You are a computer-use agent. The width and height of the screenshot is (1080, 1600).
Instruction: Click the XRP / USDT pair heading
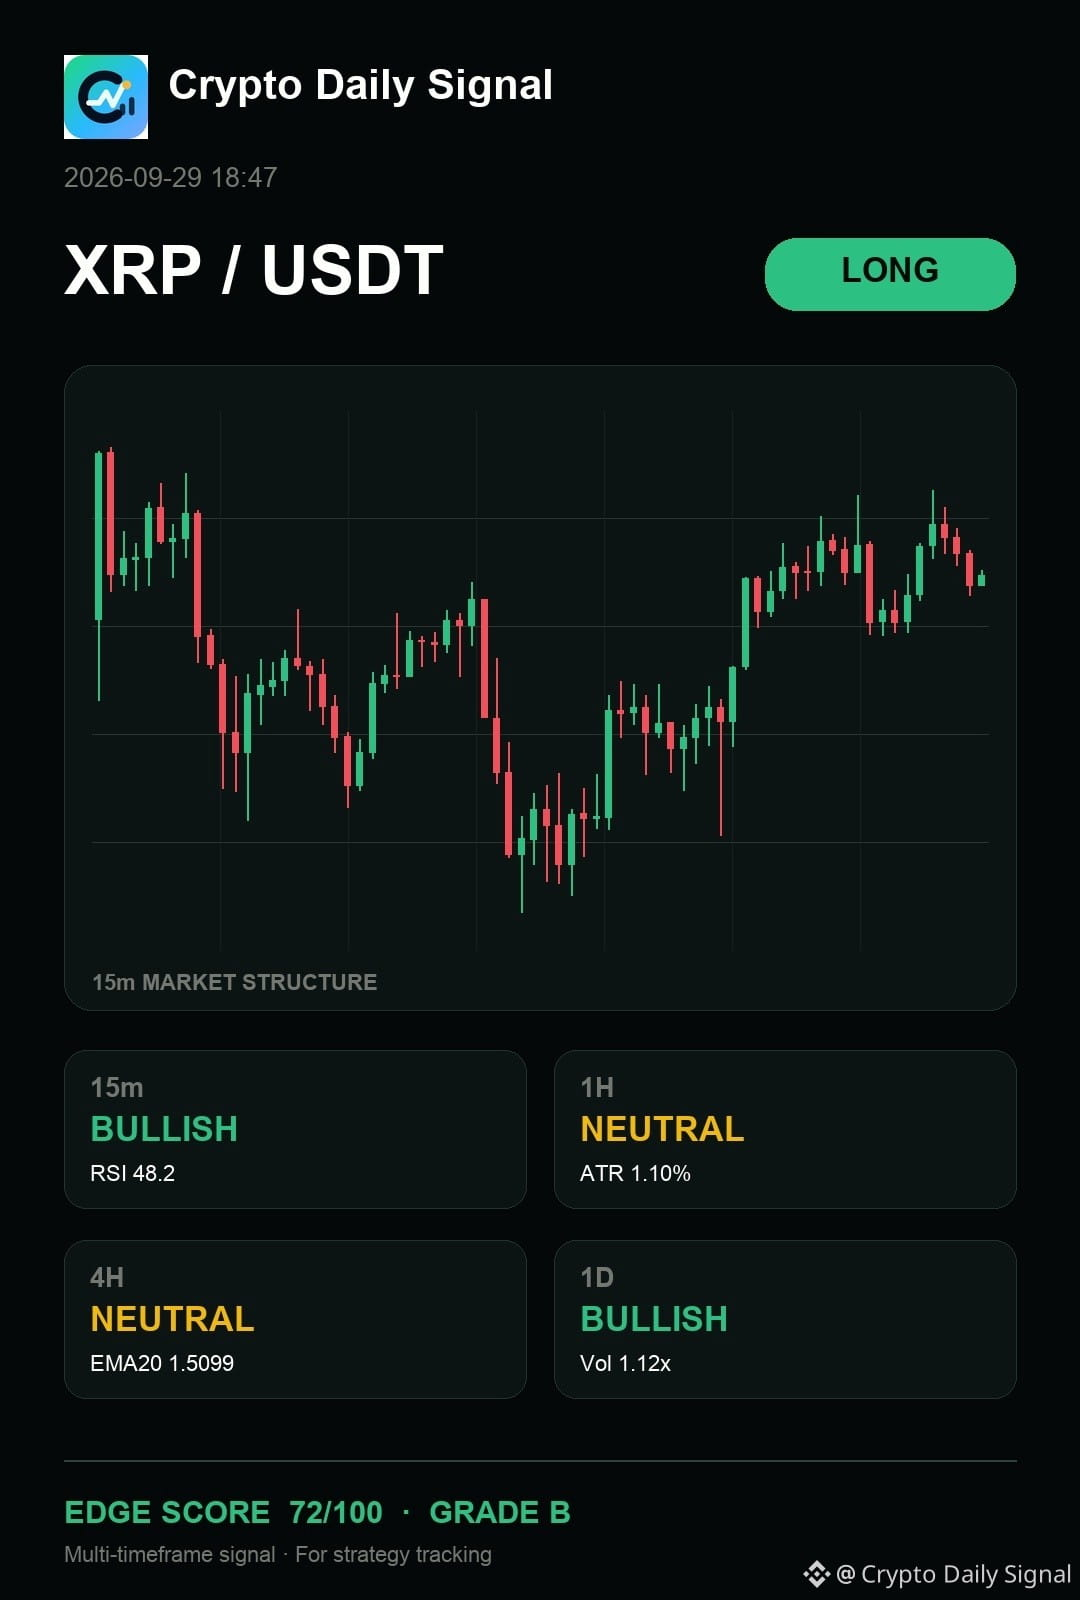click(254, 270)
